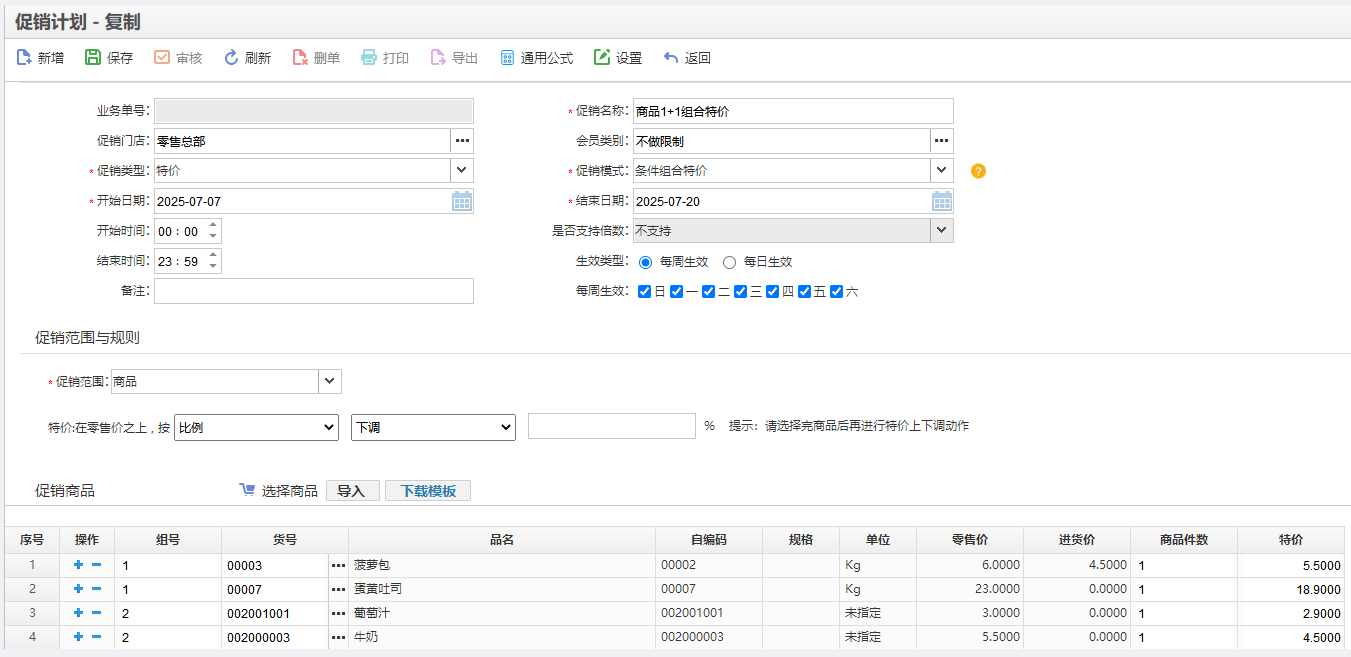Open the 开始日期 calendar icon

(462, 201)
